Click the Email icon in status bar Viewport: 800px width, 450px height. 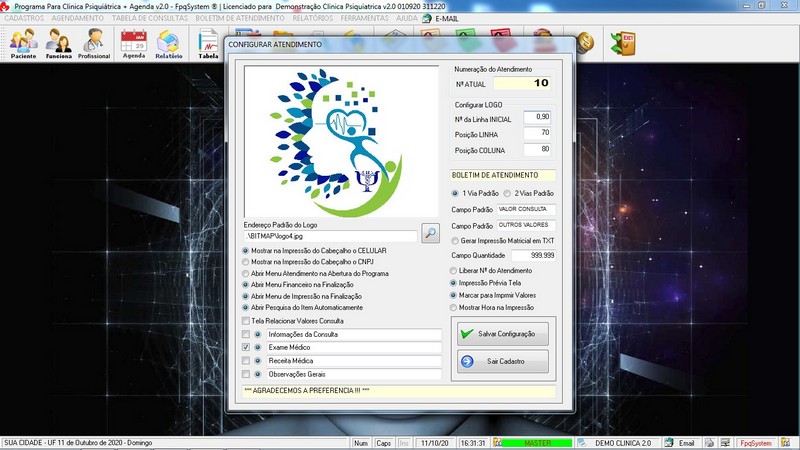click(x=669, y=443)
